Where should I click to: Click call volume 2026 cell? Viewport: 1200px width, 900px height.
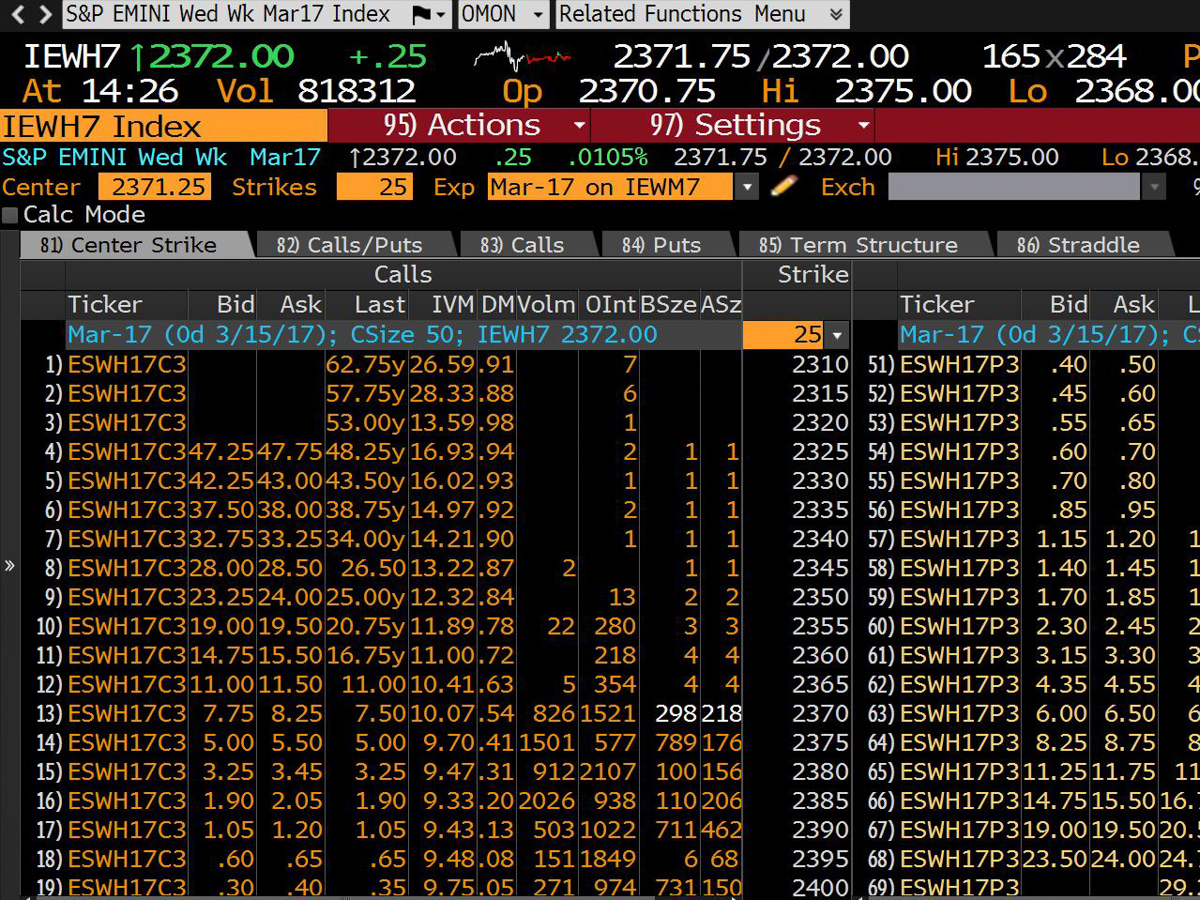tap(548, 800)
